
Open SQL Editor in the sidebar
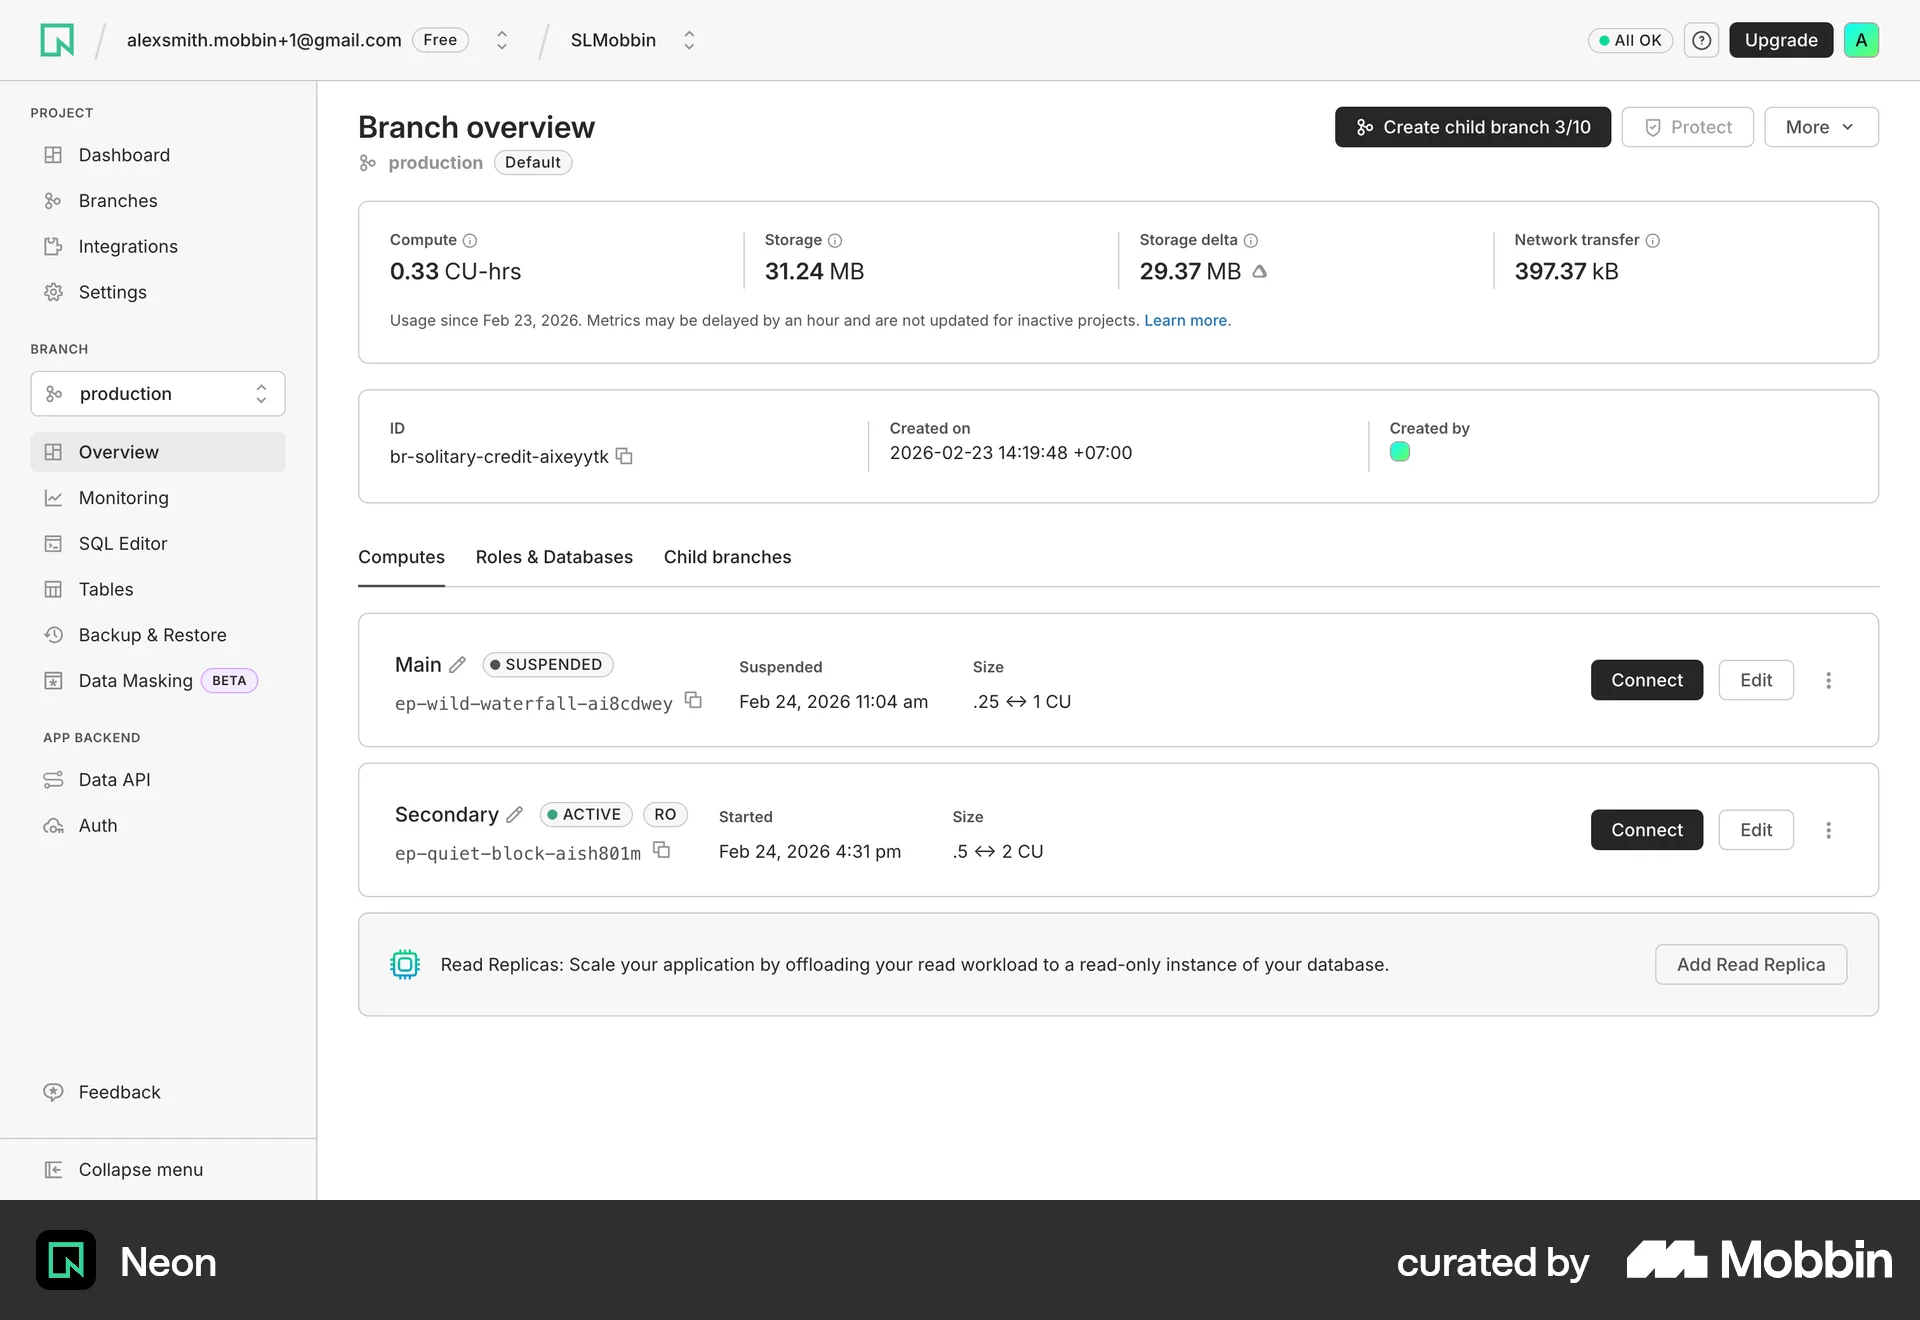coord(158,544)
